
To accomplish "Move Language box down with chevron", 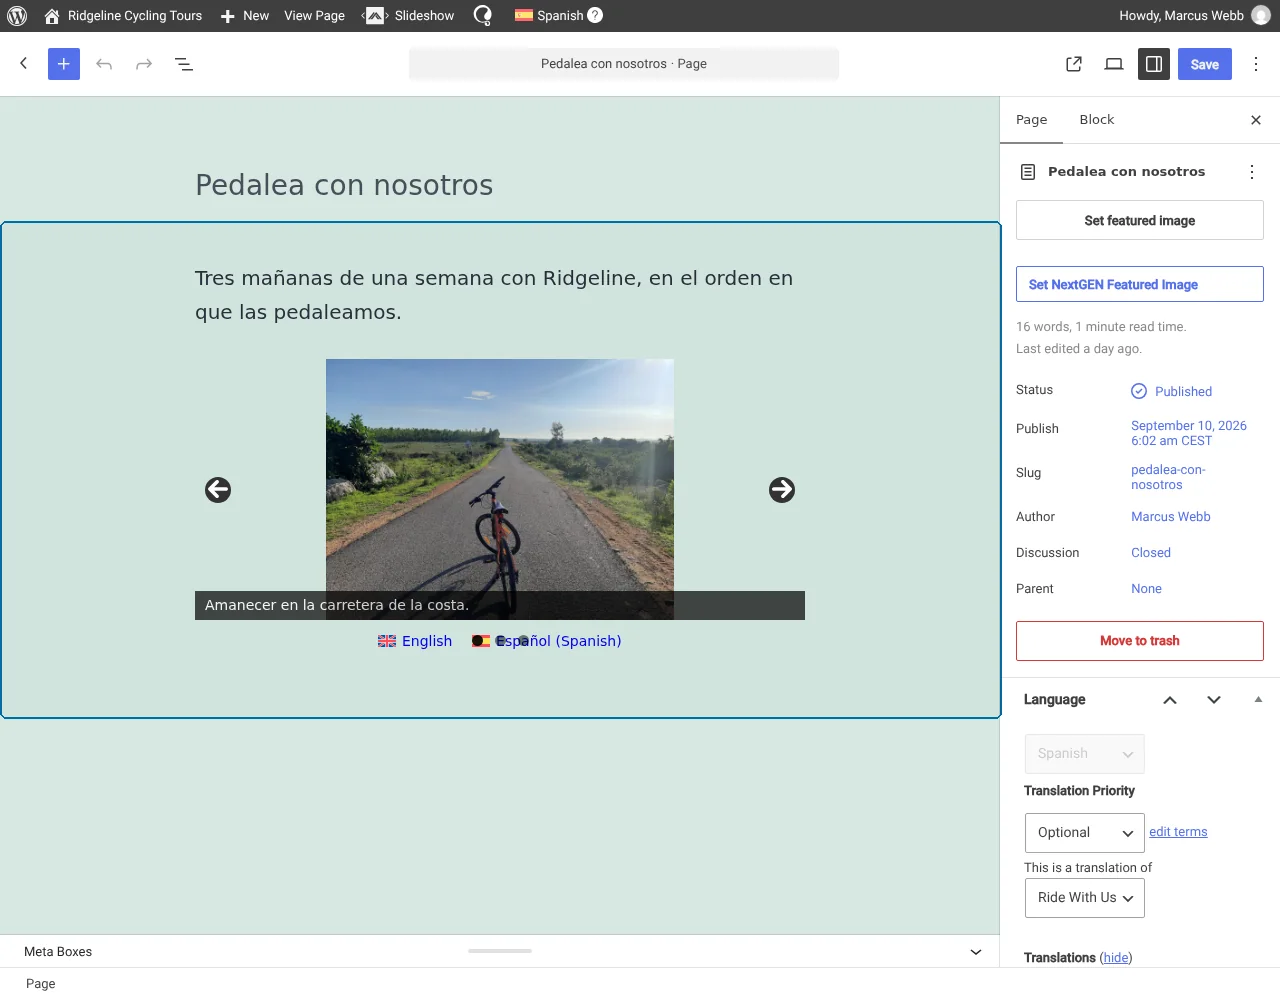I will [1214, 700].
